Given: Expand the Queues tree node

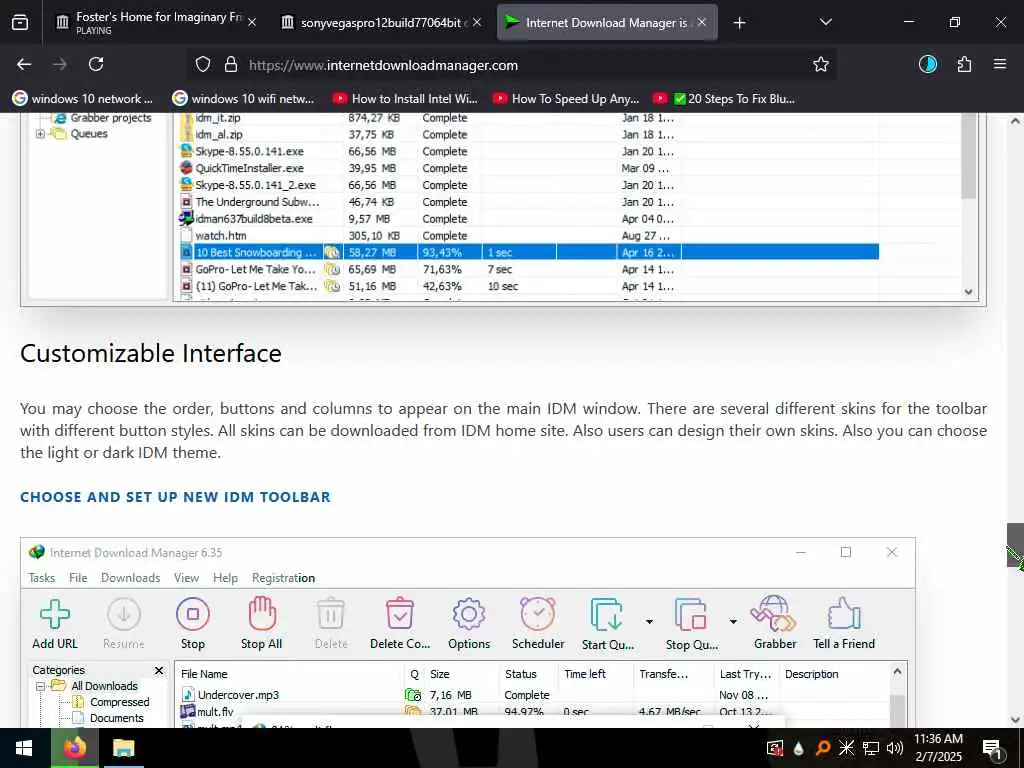Looking at the screenshot, I should (40, 134).
